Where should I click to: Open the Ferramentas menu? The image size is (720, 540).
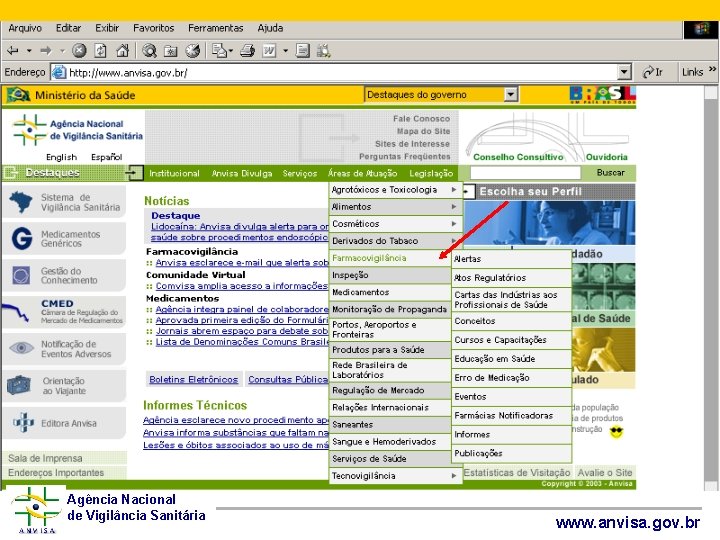click(215, 28)
